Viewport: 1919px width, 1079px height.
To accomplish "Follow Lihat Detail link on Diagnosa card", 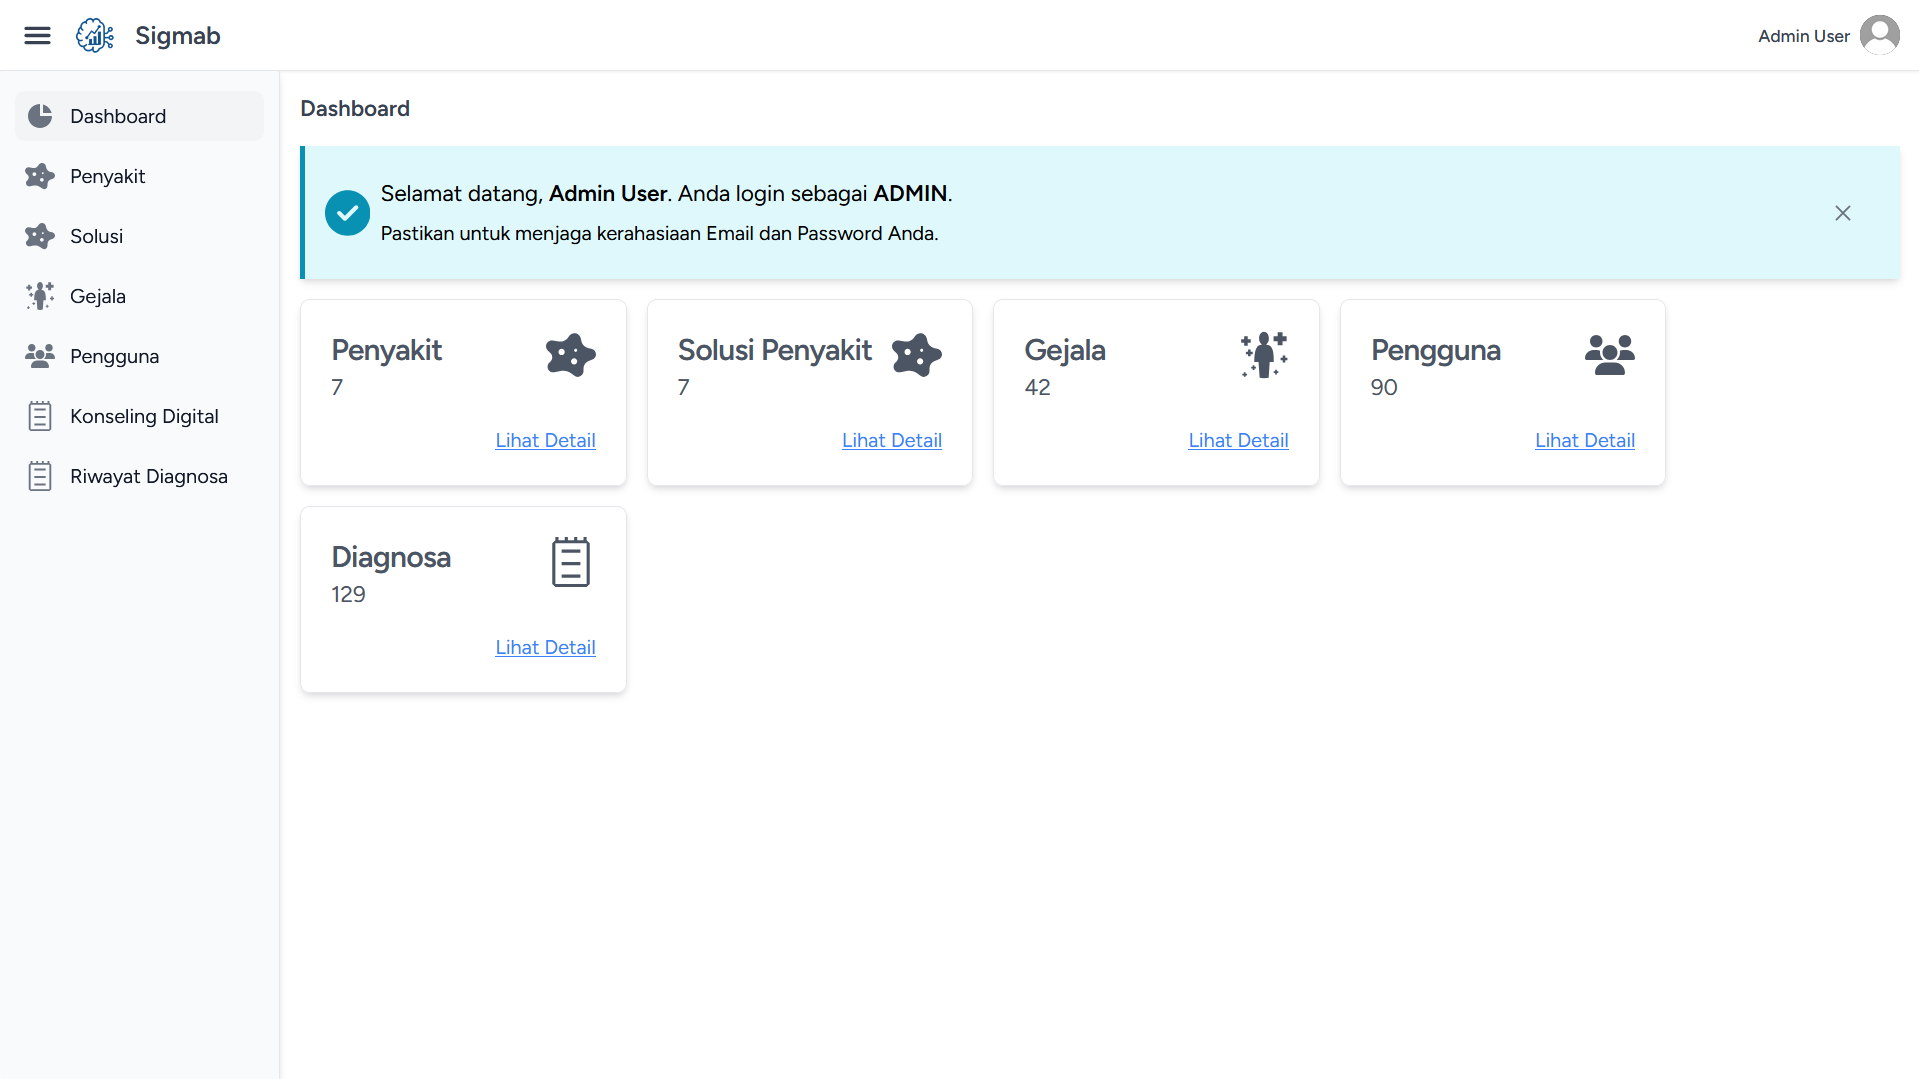I will click(x=545, y=647).
